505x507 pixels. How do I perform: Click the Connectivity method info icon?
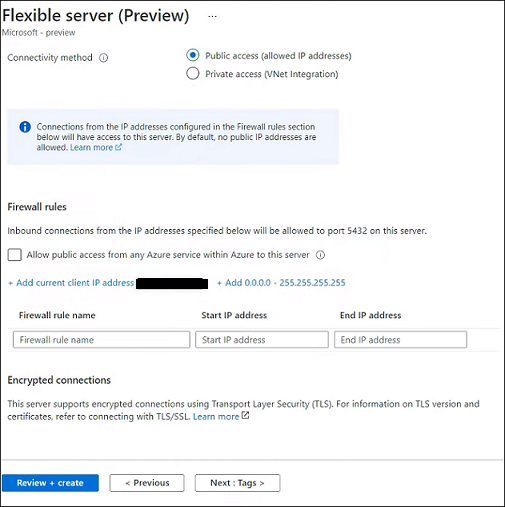(x=103, y=58)
